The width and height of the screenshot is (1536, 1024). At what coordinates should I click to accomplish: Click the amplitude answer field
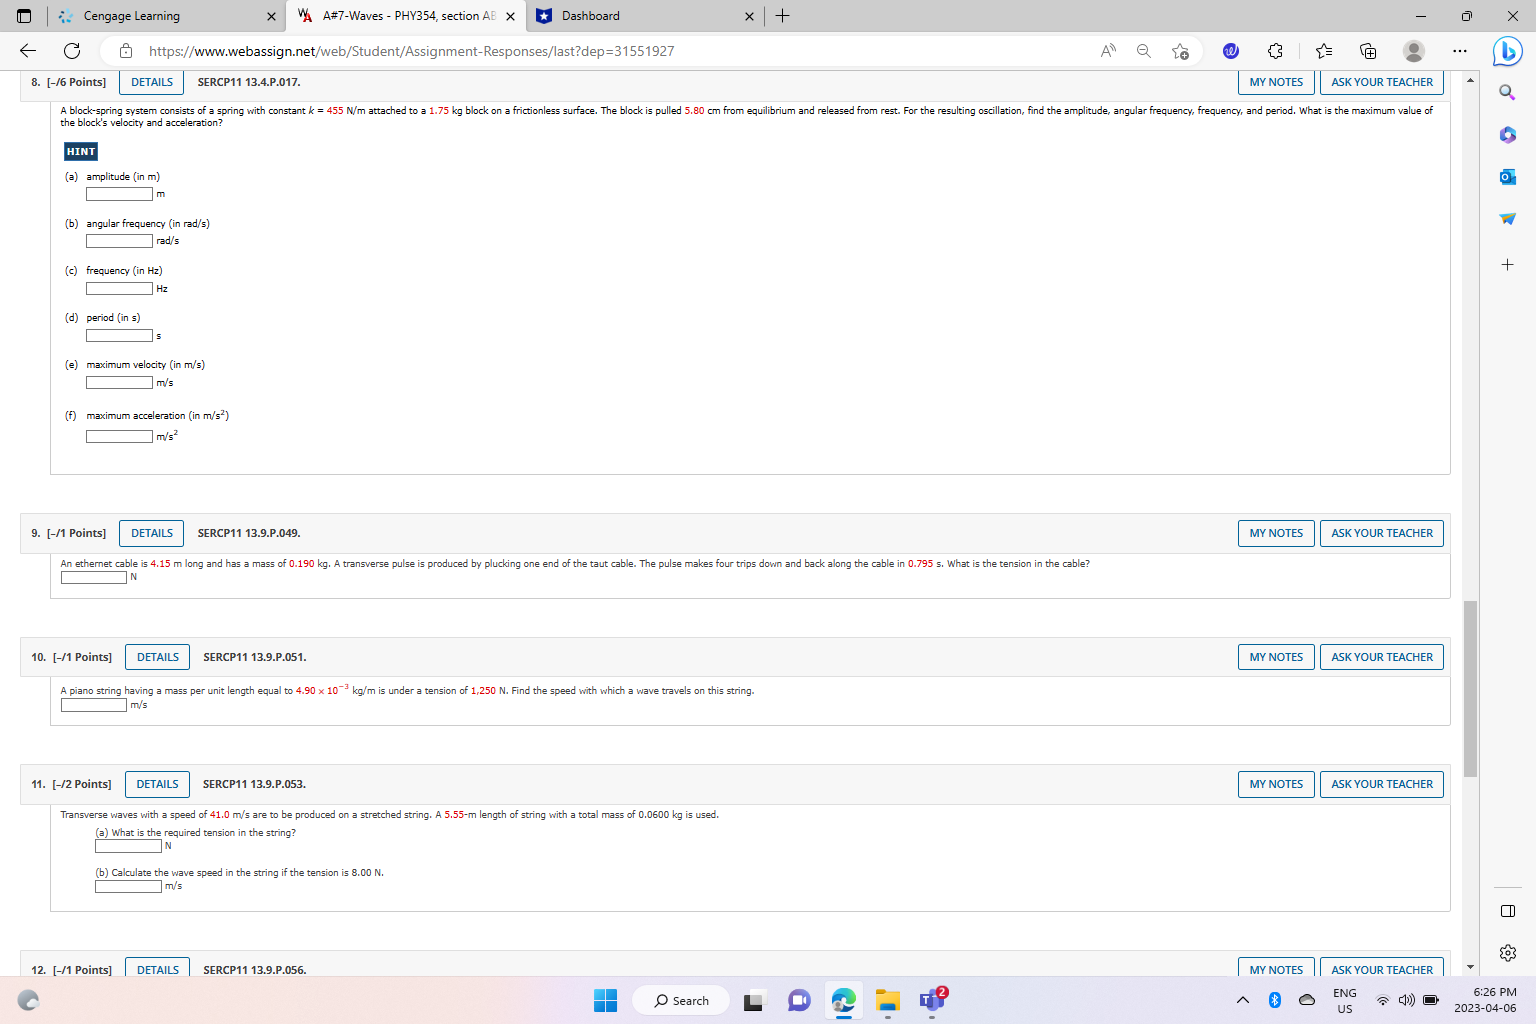(x=118, y=193)
